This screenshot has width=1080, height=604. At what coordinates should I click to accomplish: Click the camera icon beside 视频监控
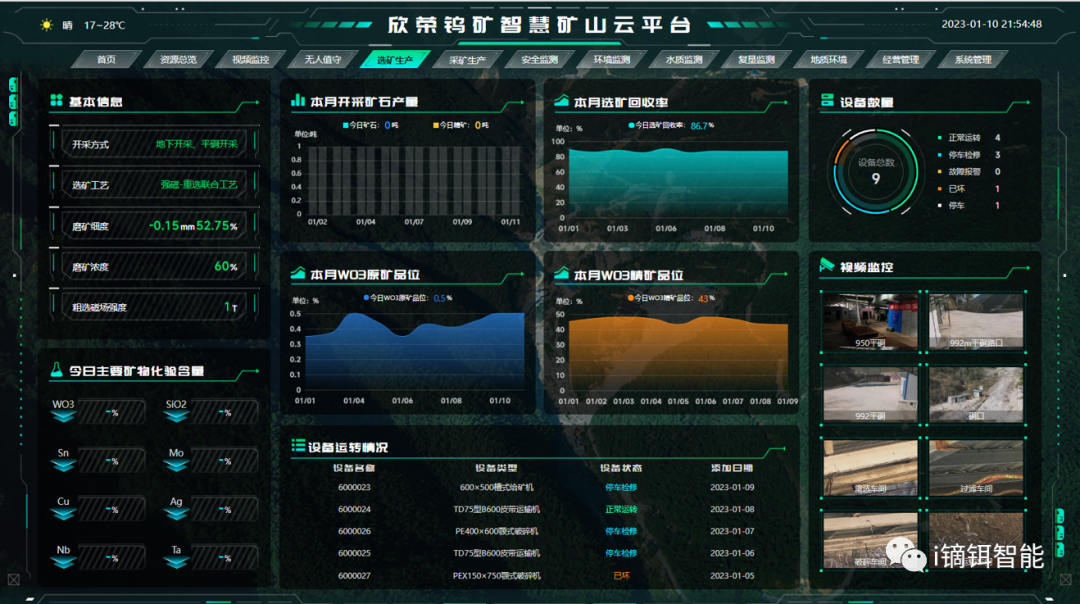pos(827,266)
